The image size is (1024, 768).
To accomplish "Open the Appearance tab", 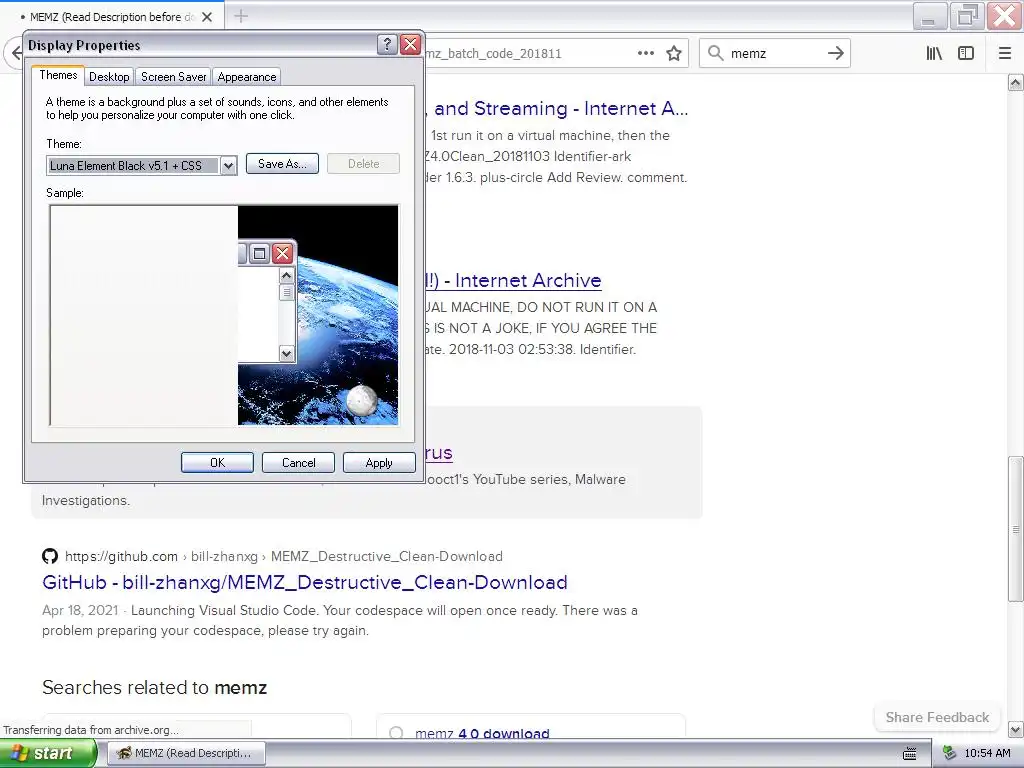I will (x=247, y=76).
